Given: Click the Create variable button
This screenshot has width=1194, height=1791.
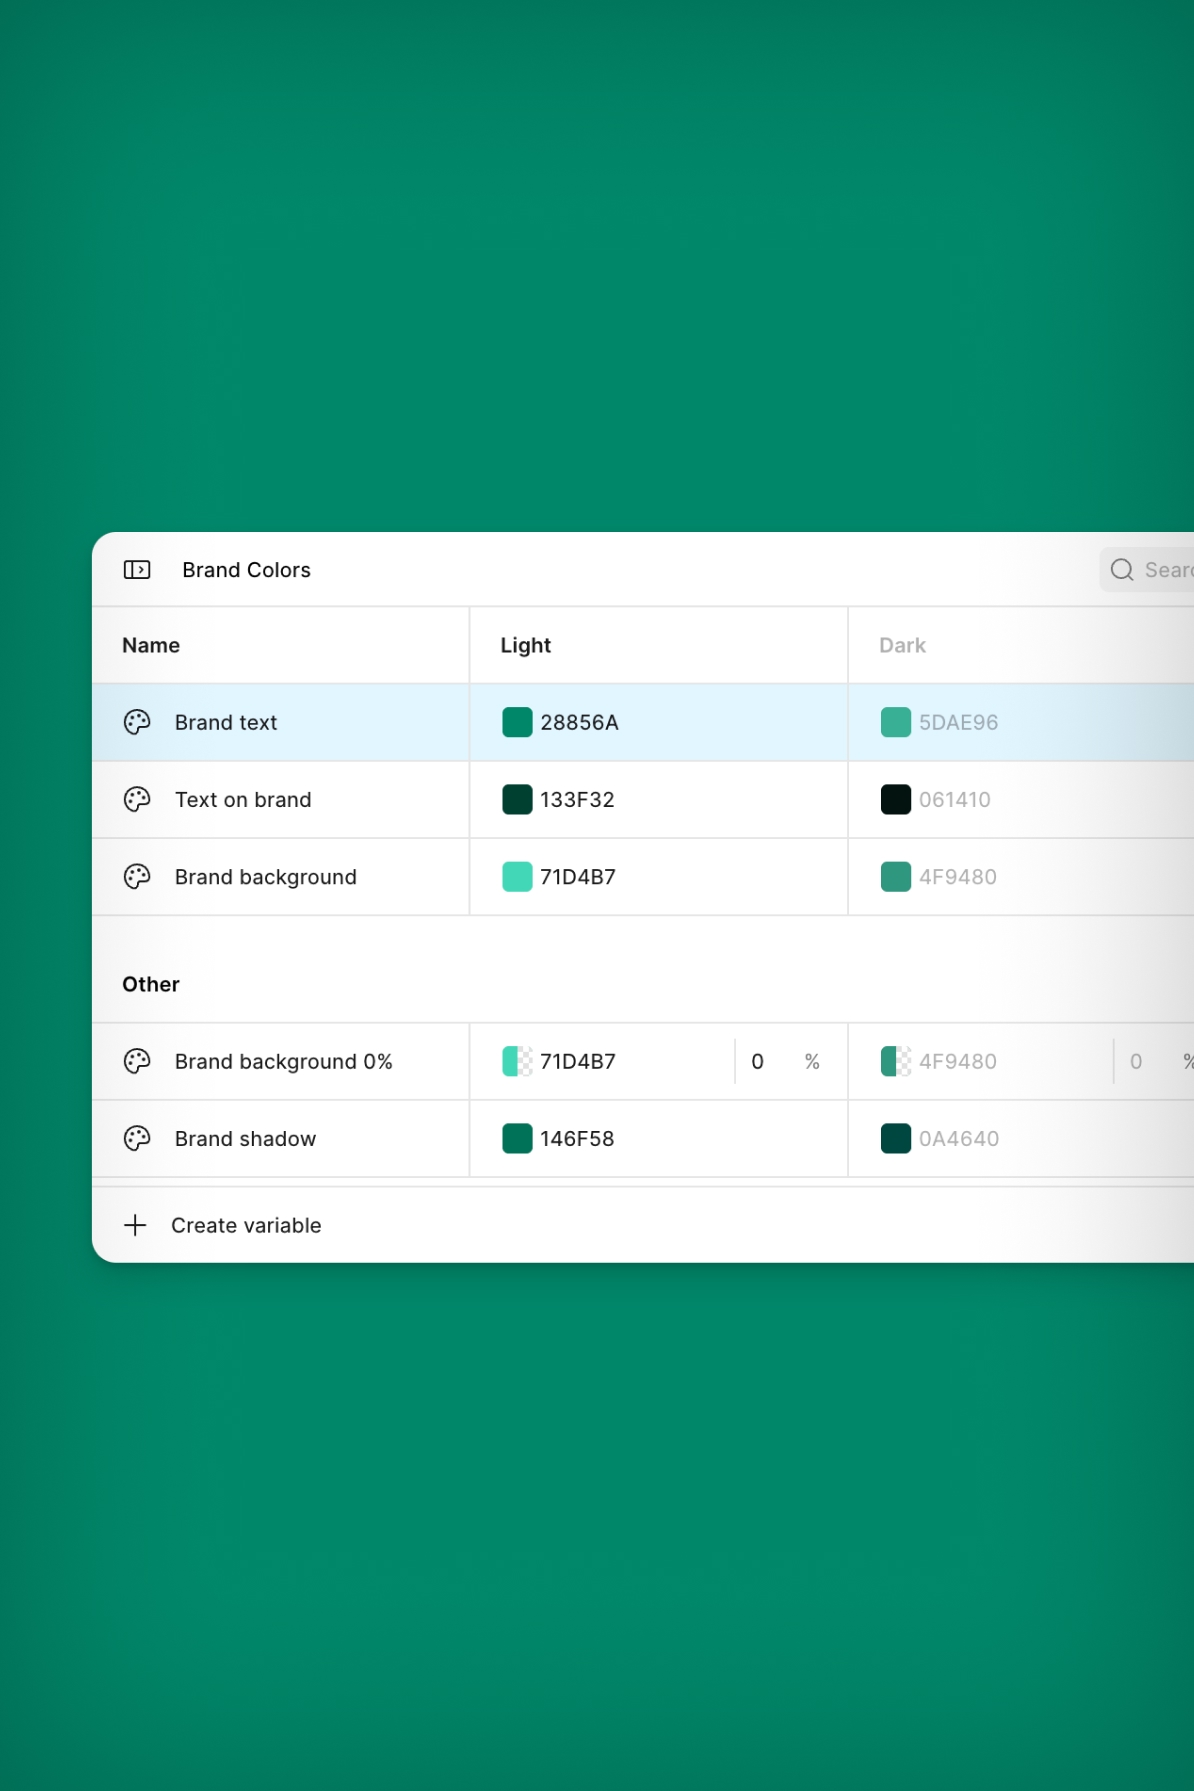Looking at the screenshot, I should coord(222,1225).
